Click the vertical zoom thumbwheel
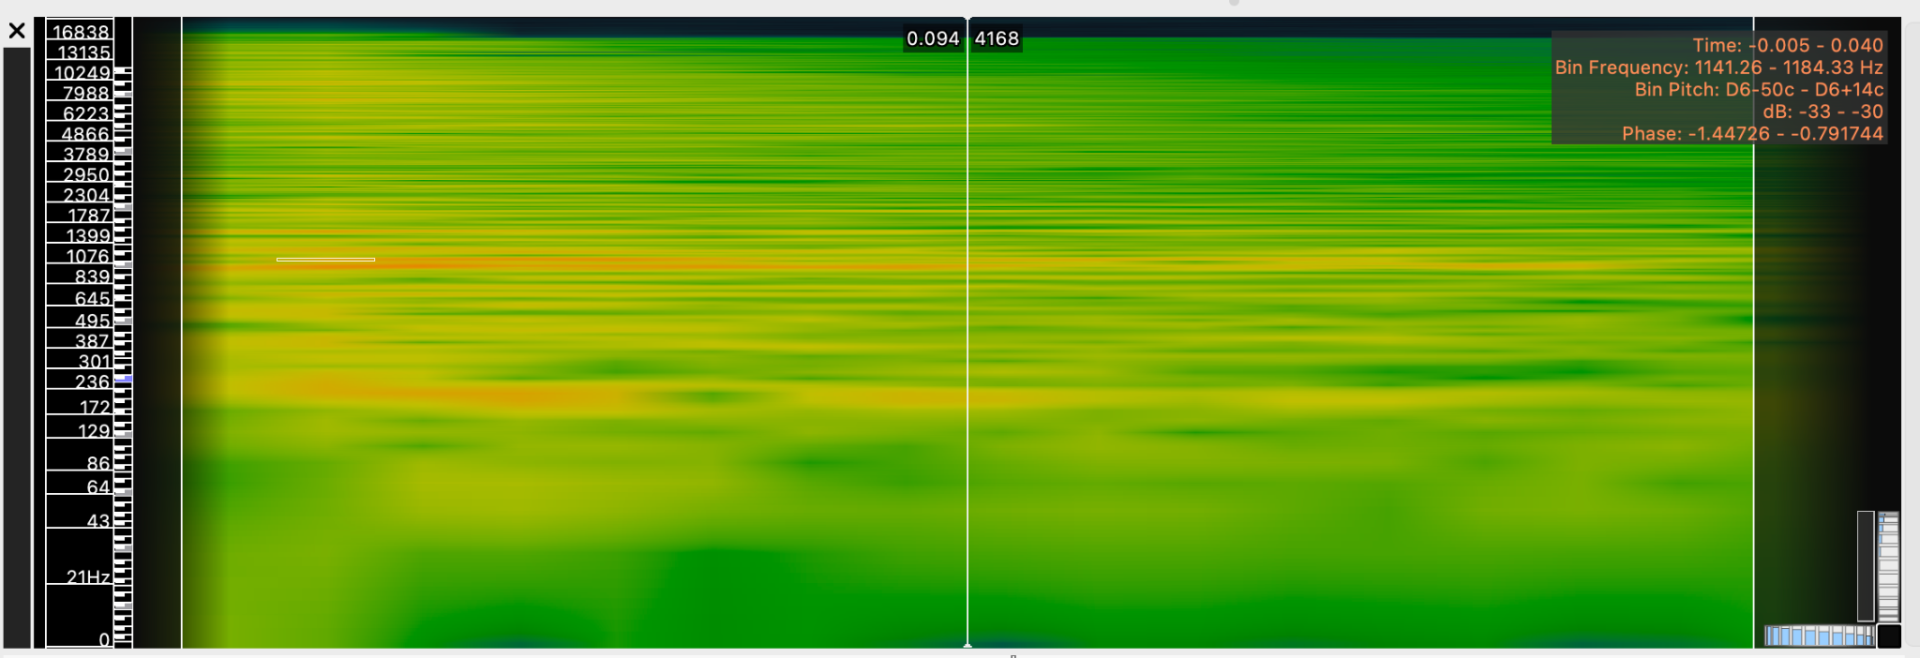The width and height of the screenshot is (1920, 658). point(1888,566)
